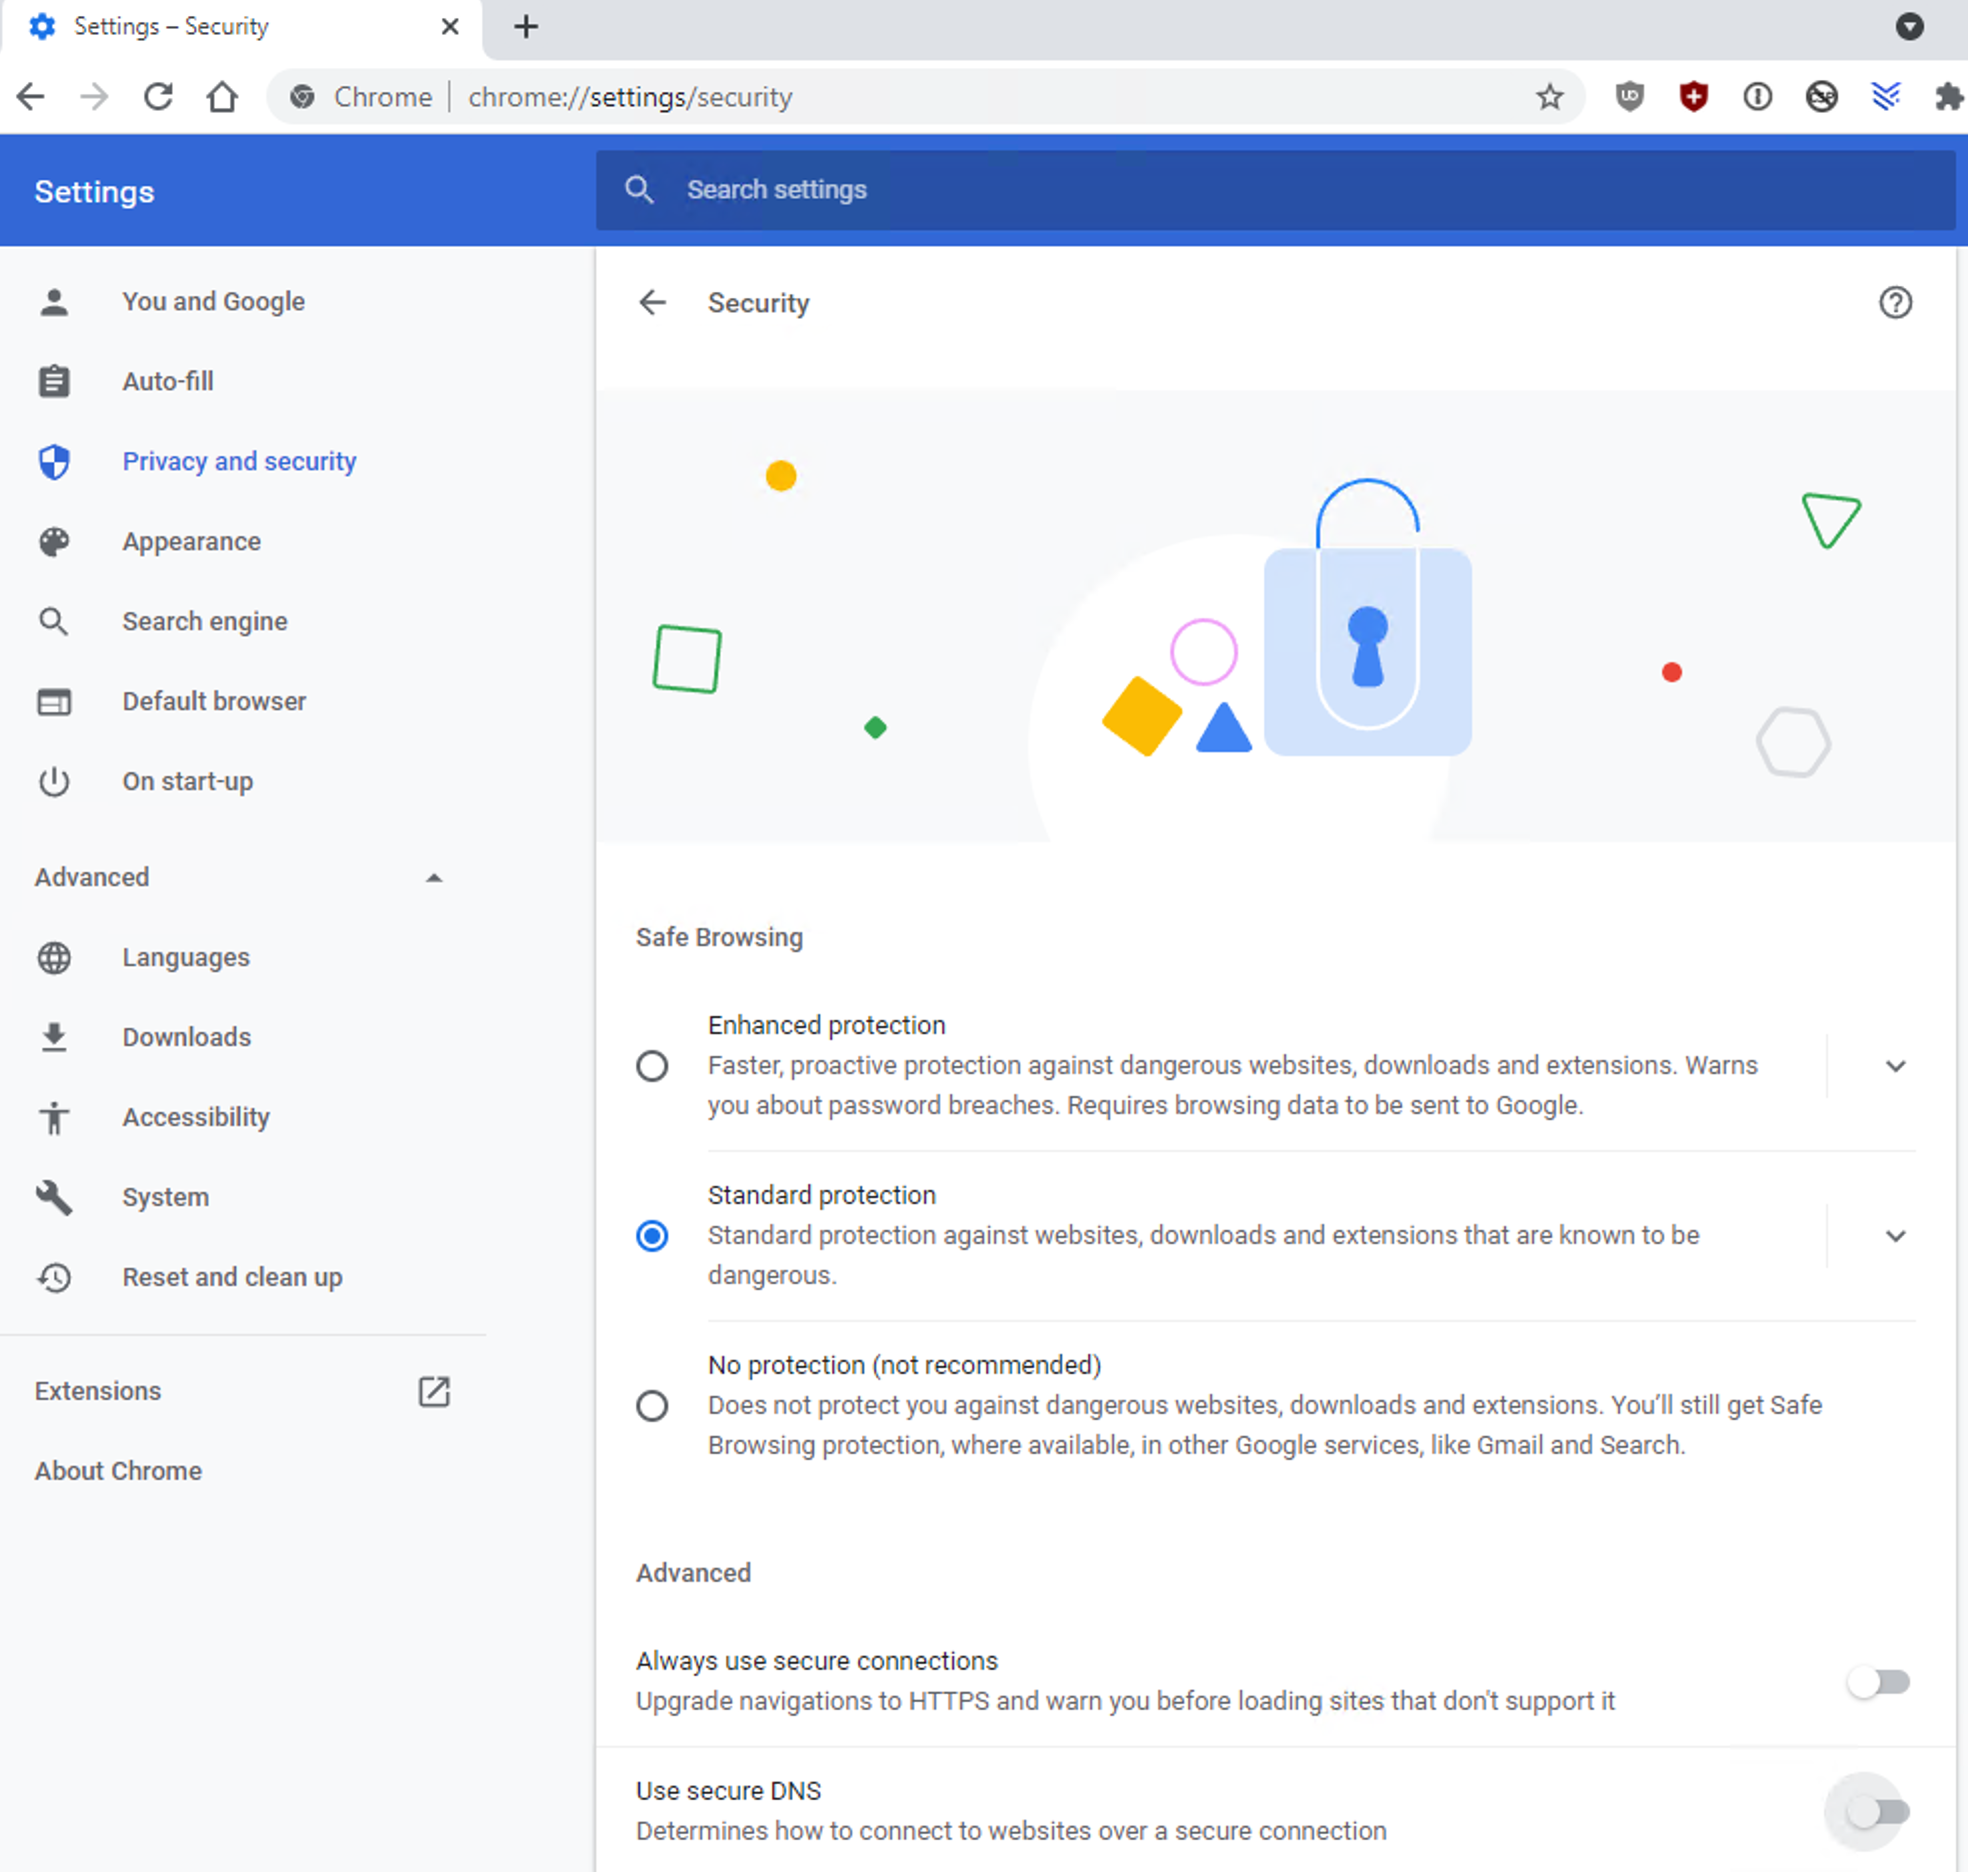Open the uBlock Origin shield extension
Image resolution: width=1968 pixels, height=1872 pixels.
point(1630,97)
